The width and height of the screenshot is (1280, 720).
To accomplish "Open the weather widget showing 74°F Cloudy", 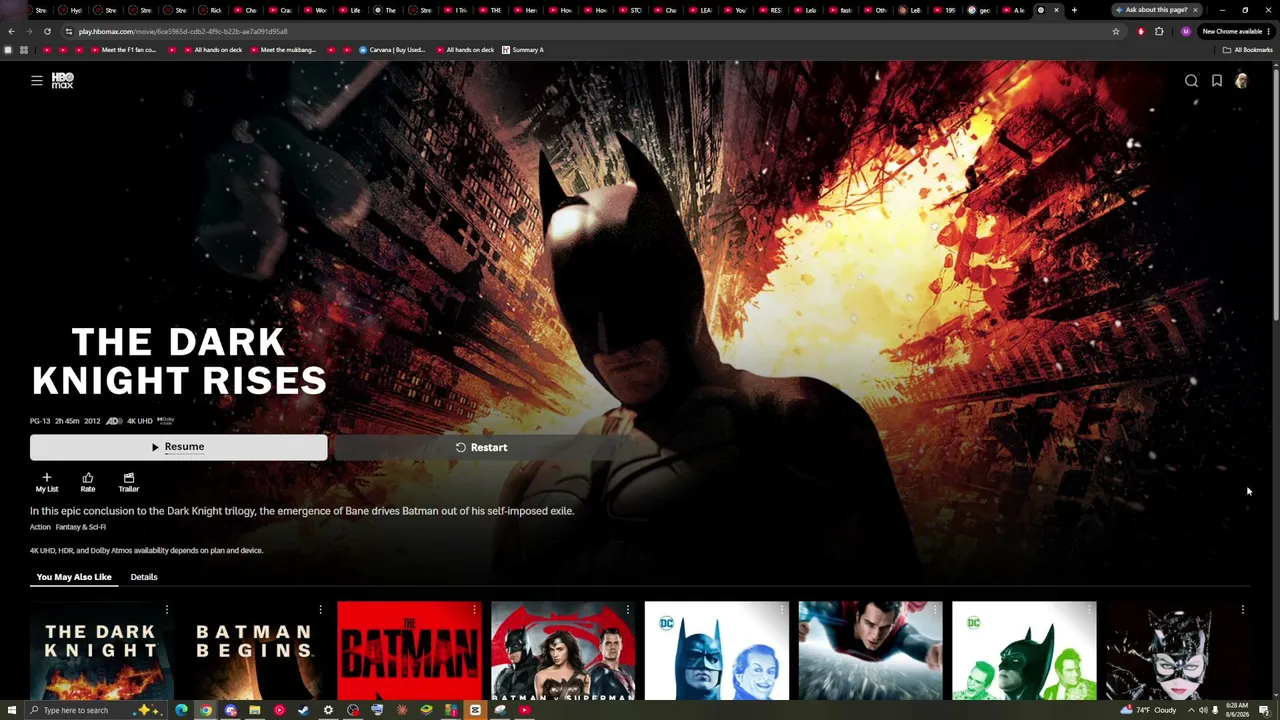I will [1150, 710].
